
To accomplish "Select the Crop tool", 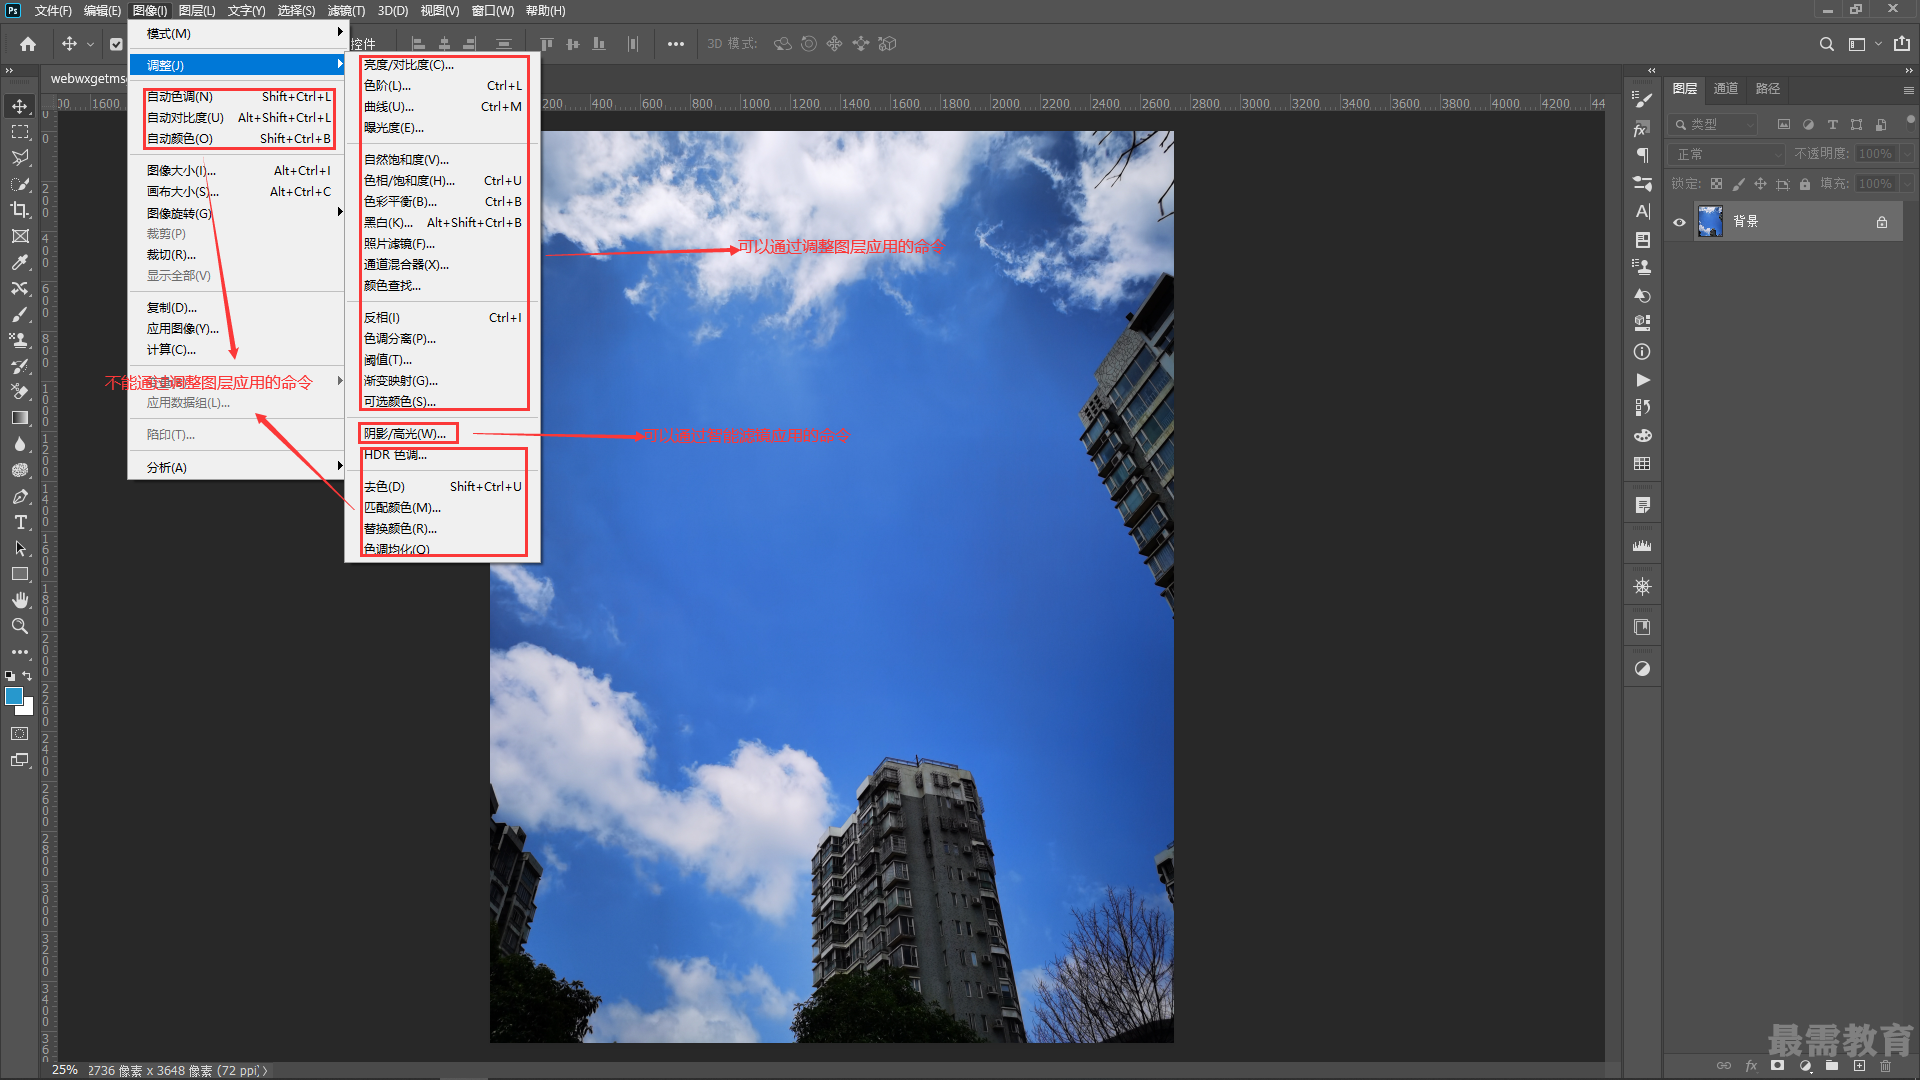I will [x=20, y=210].
